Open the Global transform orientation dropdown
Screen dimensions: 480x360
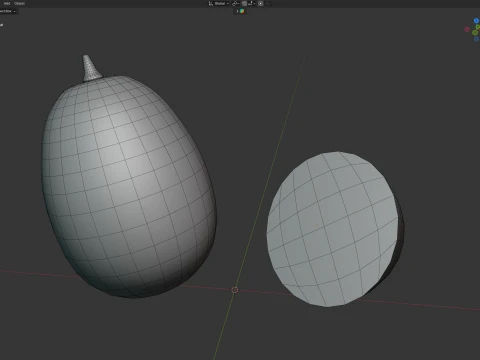click(x=221, y=3)
